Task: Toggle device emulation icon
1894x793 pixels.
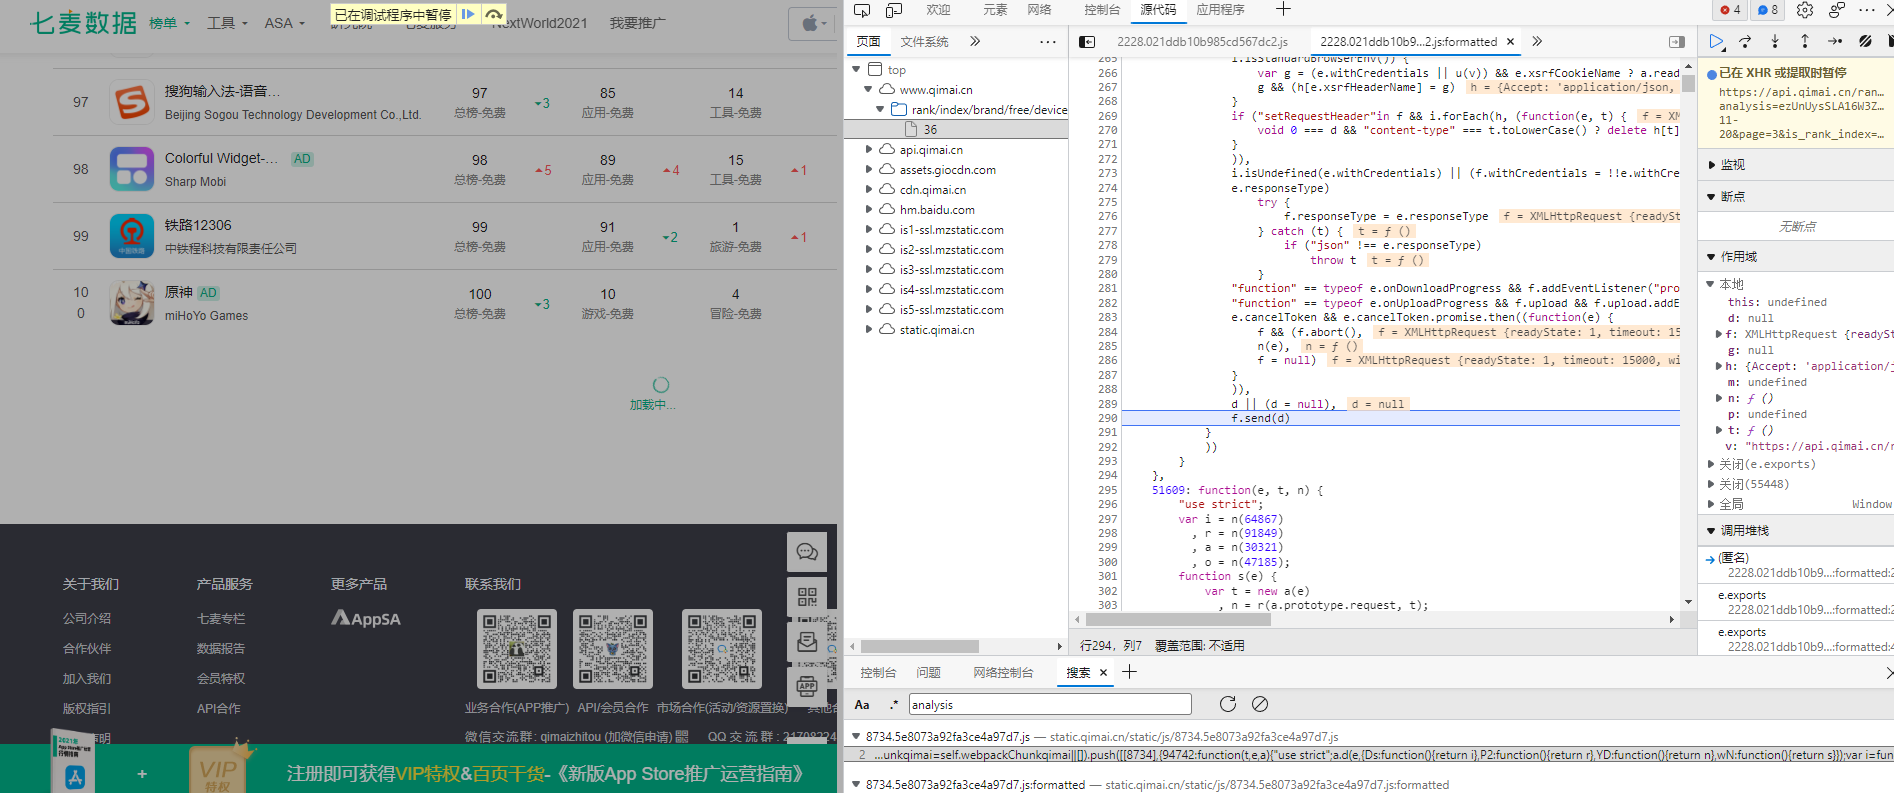Action: 894,10
